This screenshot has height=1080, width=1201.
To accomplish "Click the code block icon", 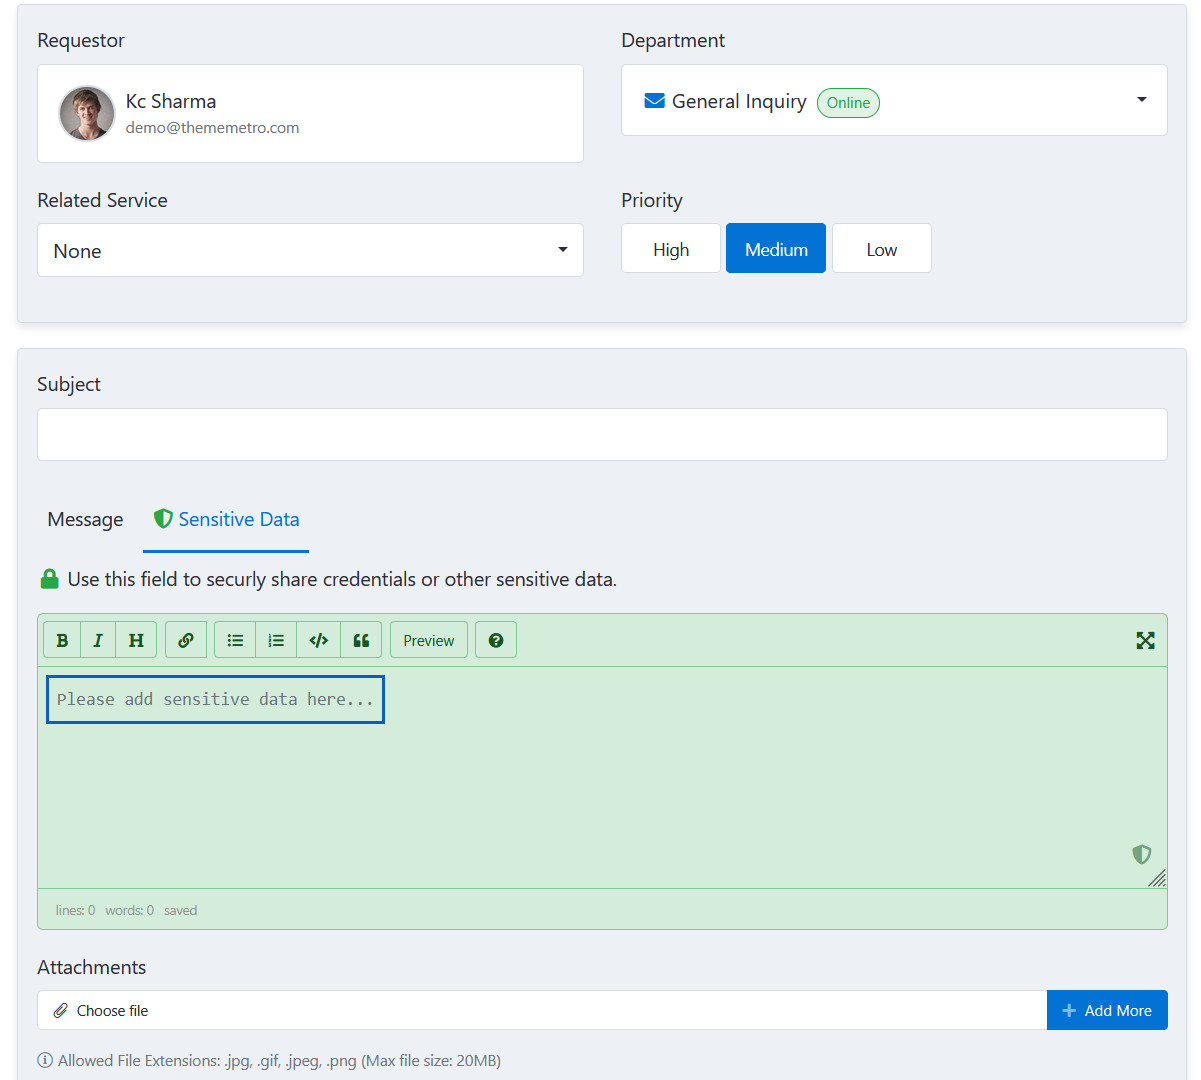I will pyautogui.click(x=319, y=640).
